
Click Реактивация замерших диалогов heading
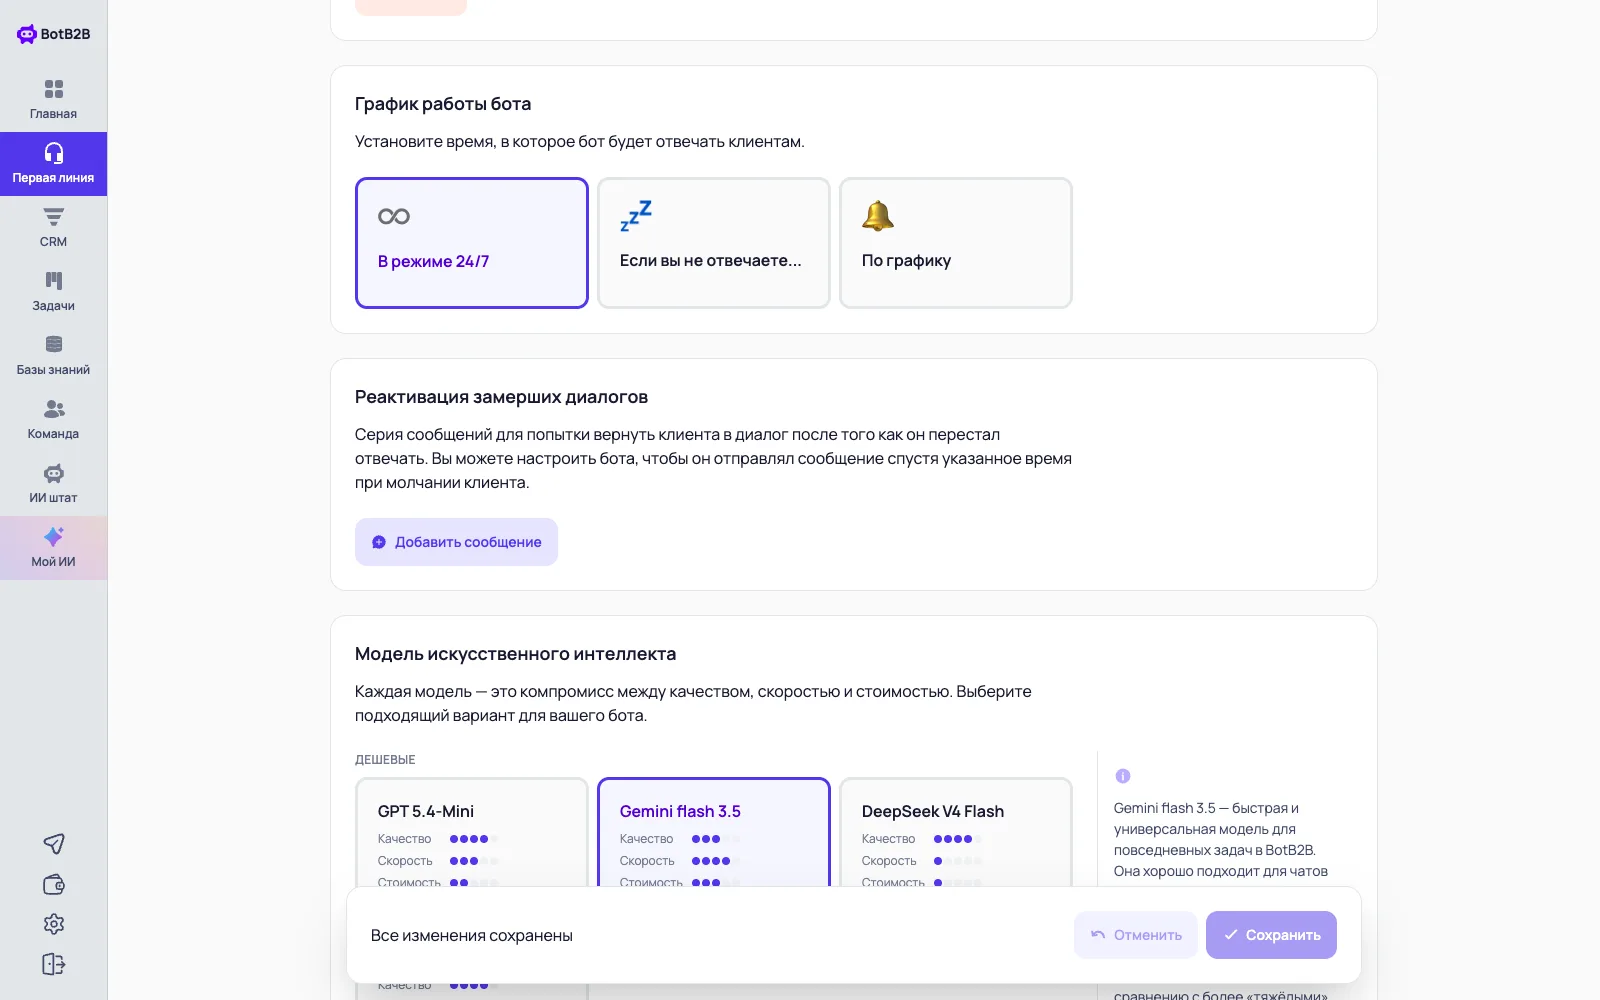(x=501, y=397)
